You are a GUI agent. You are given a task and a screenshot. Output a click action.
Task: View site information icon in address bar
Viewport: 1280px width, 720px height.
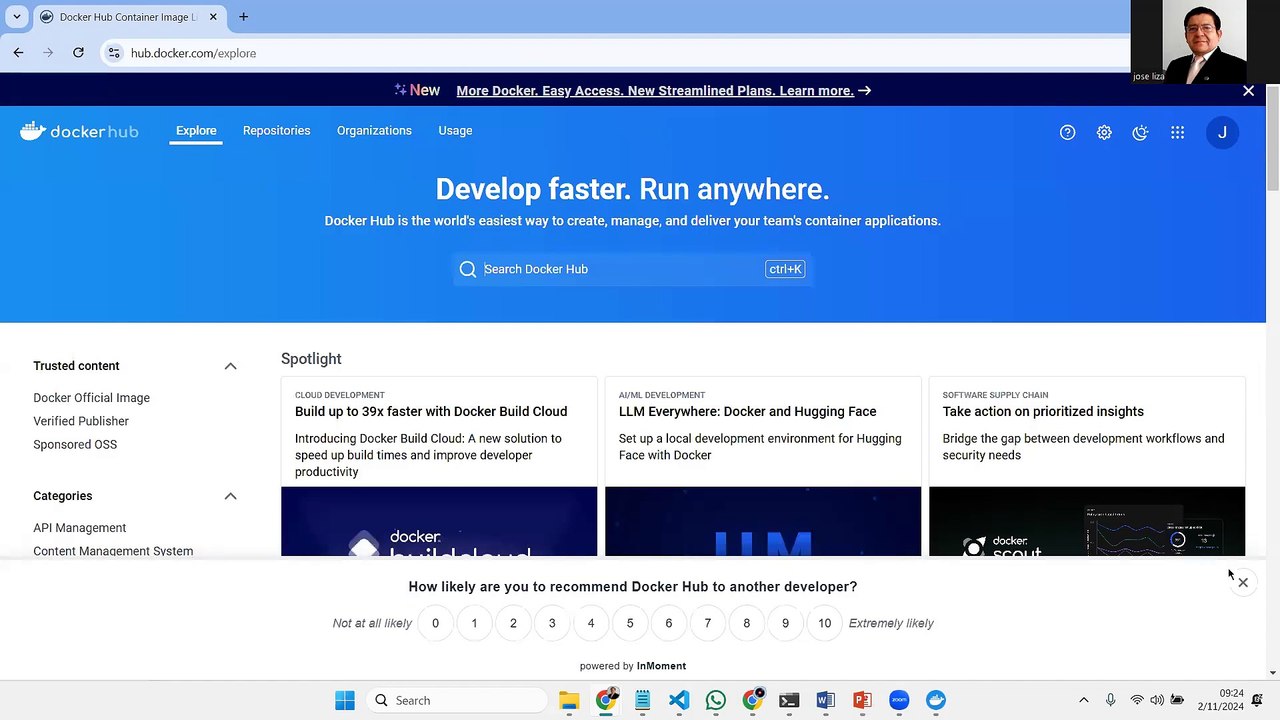(x=114, y=53)
